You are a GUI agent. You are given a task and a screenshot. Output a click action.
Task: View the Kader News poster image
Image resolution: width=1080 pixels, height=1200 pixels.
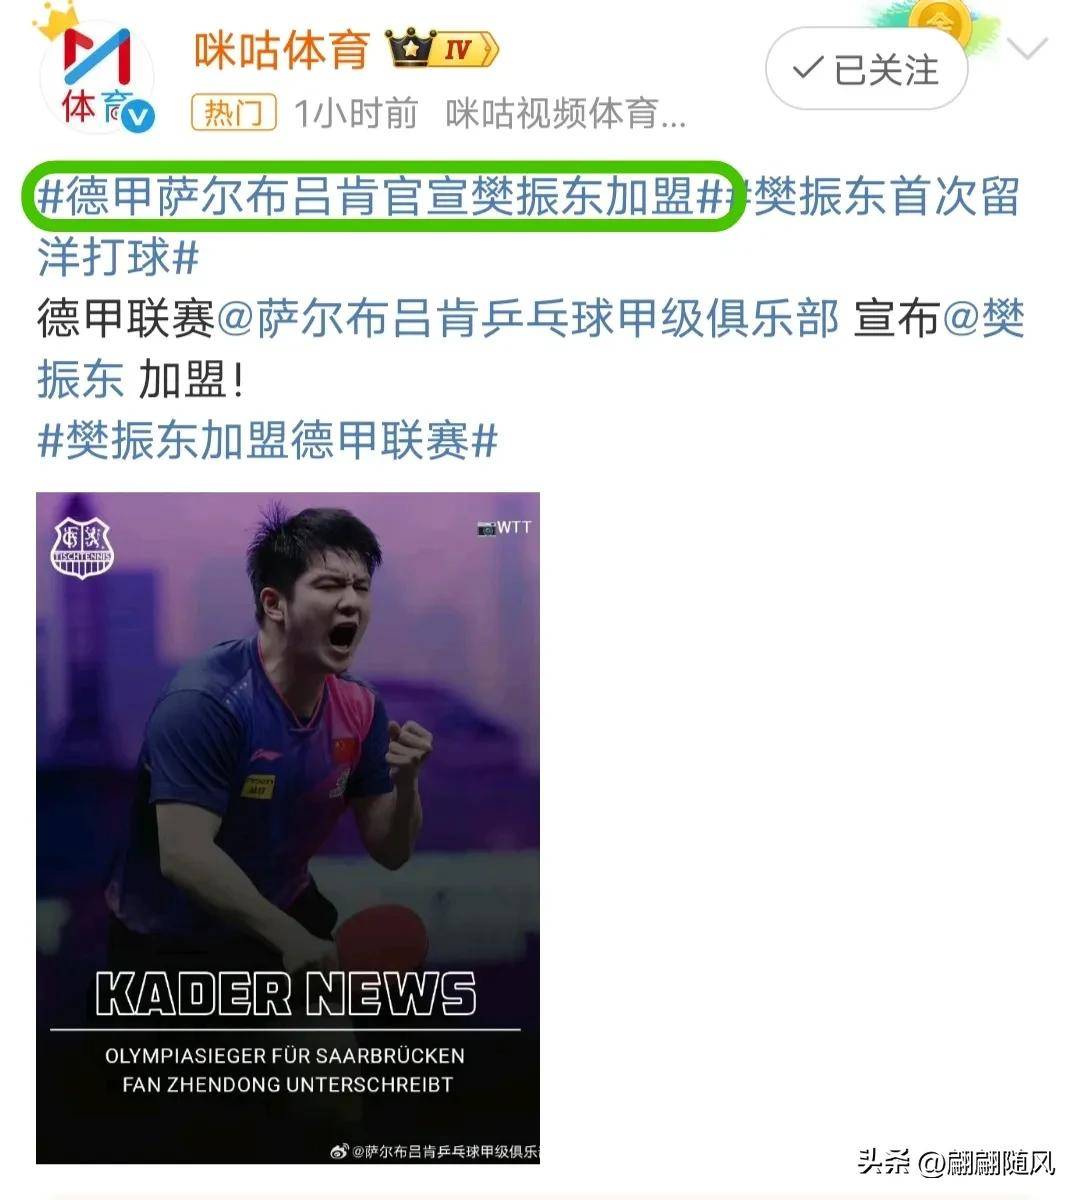coord(288,828)
